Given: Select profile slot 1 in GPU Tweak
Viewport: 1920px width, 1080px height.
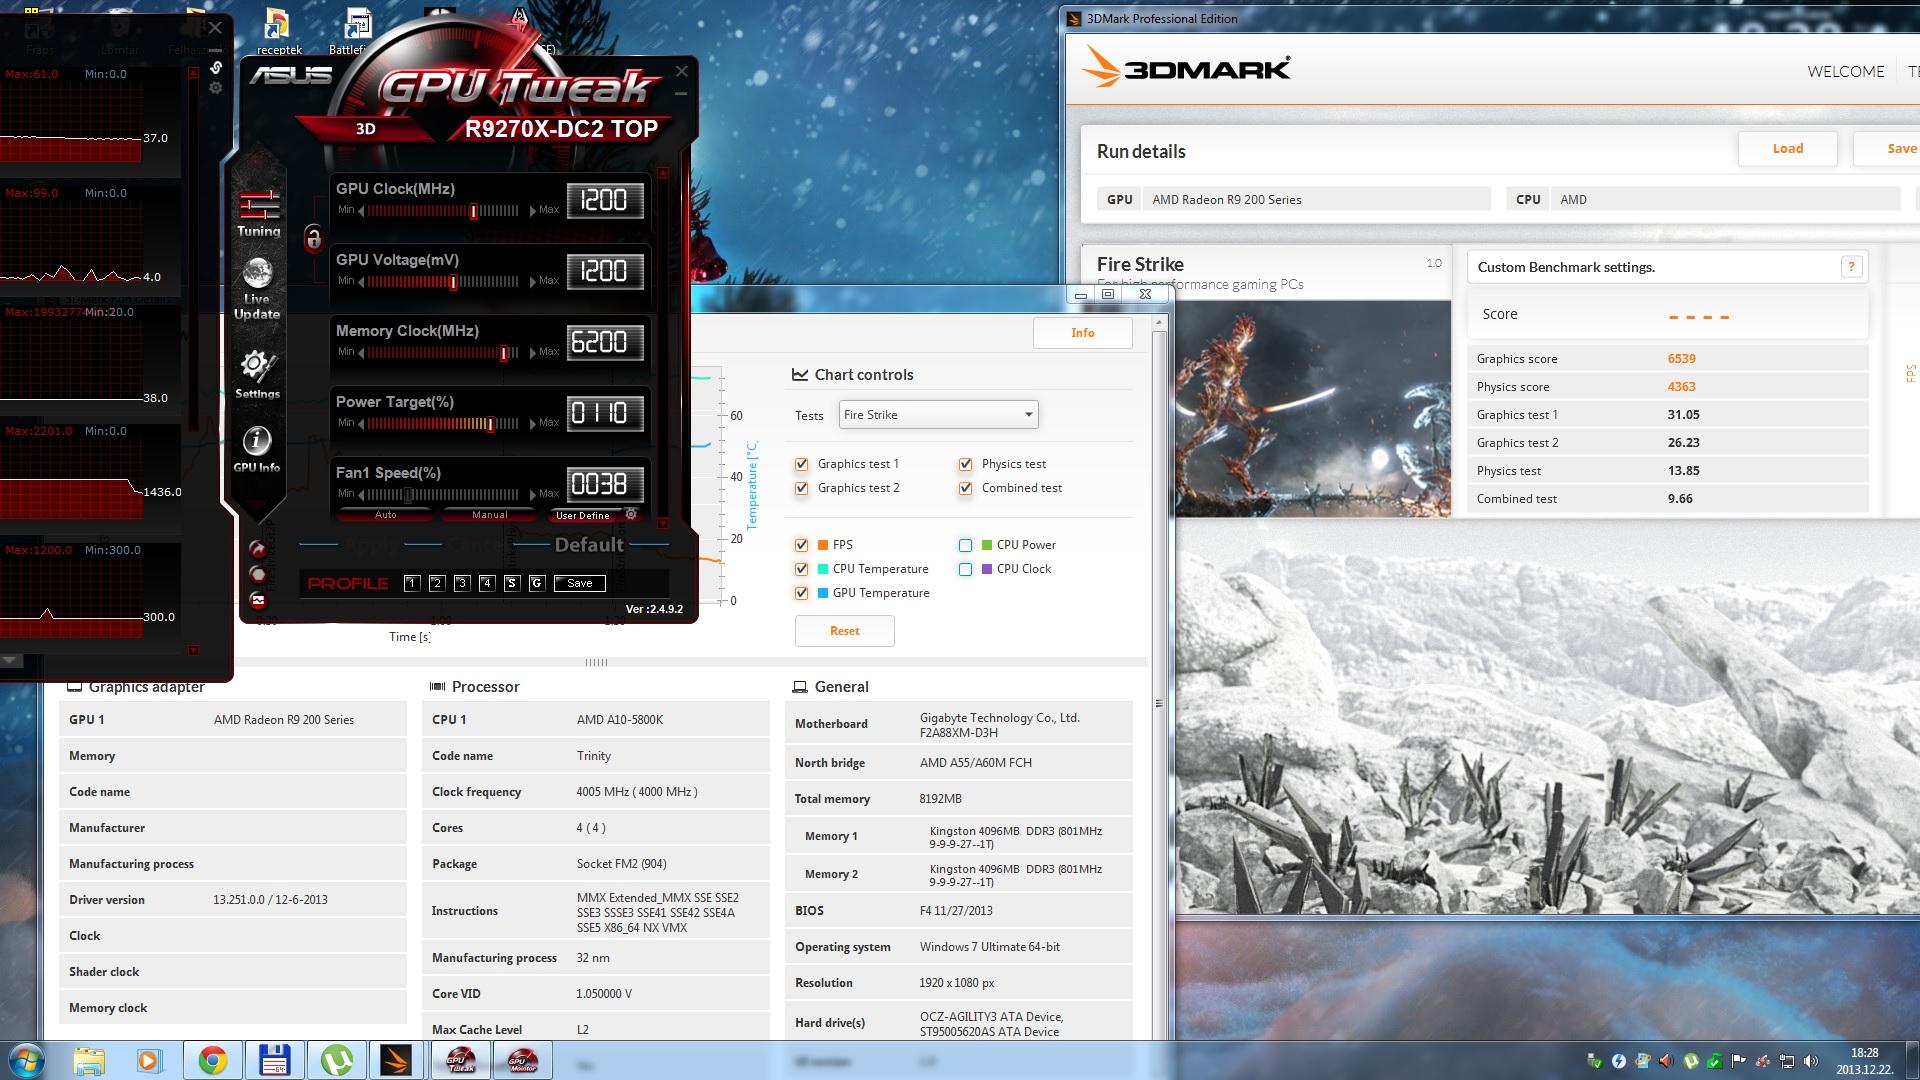Looking at the screenshot, I should tap(412, 583).
